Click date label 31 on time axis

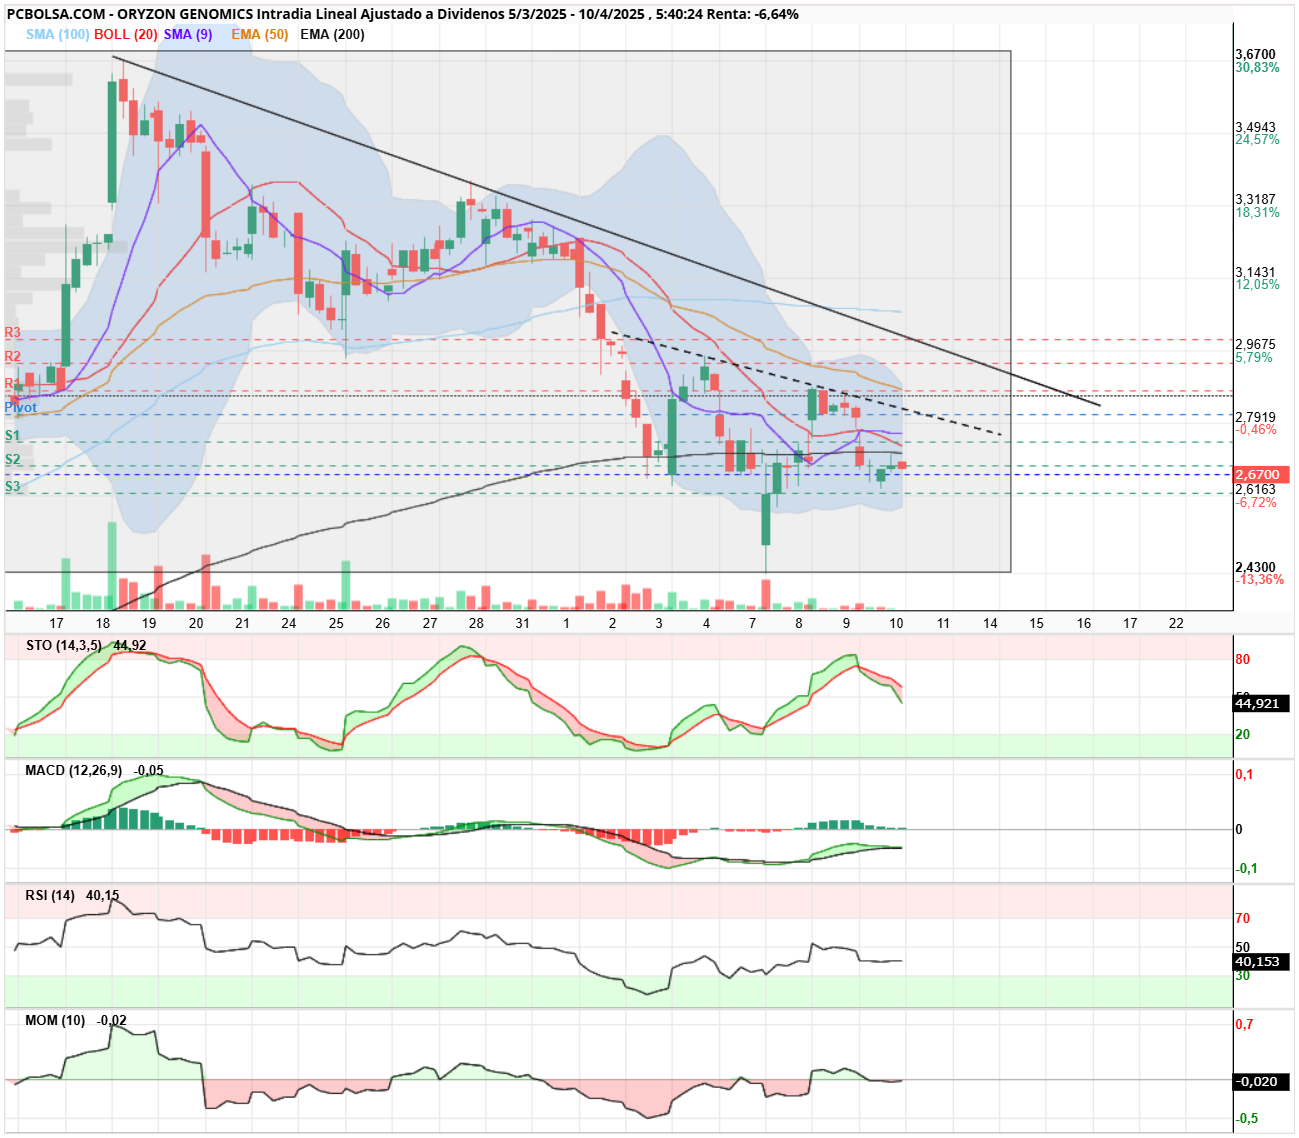[523, 623]
